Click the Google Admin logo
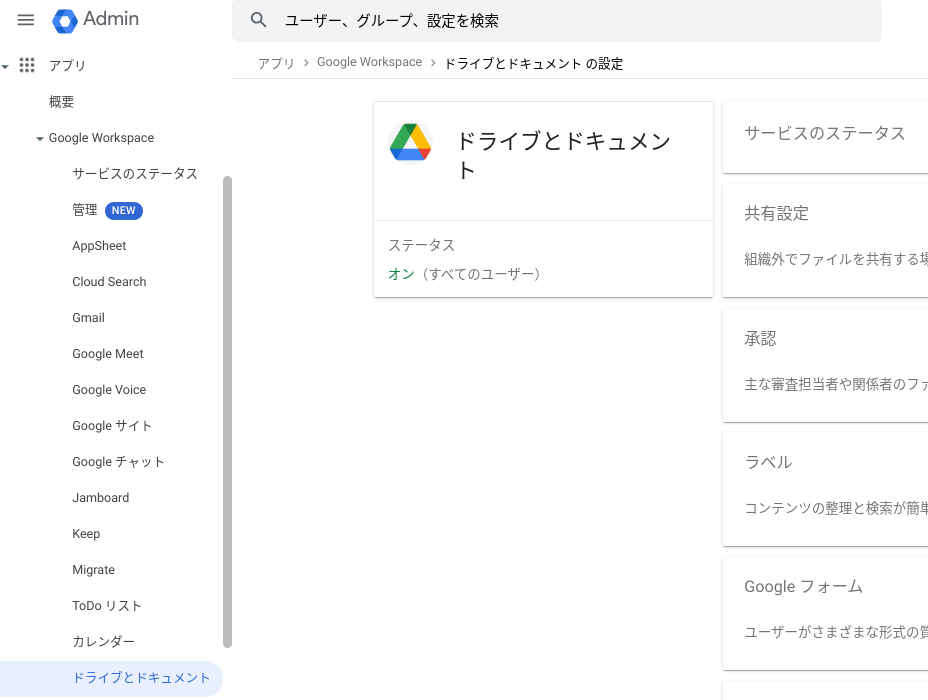 click(x=95, y=20)
